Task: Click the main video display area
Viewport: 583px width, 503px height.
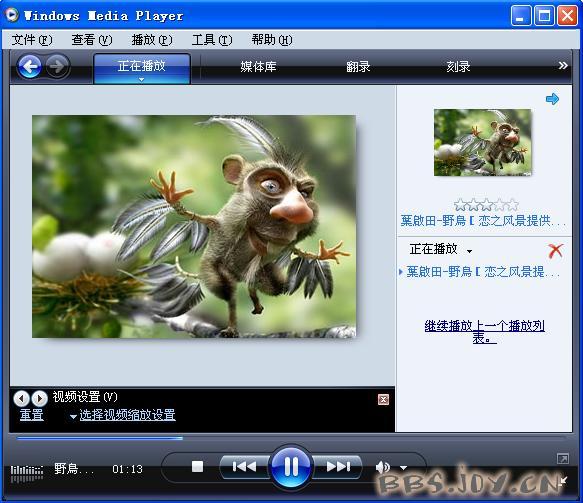Action: click(194, 226)
